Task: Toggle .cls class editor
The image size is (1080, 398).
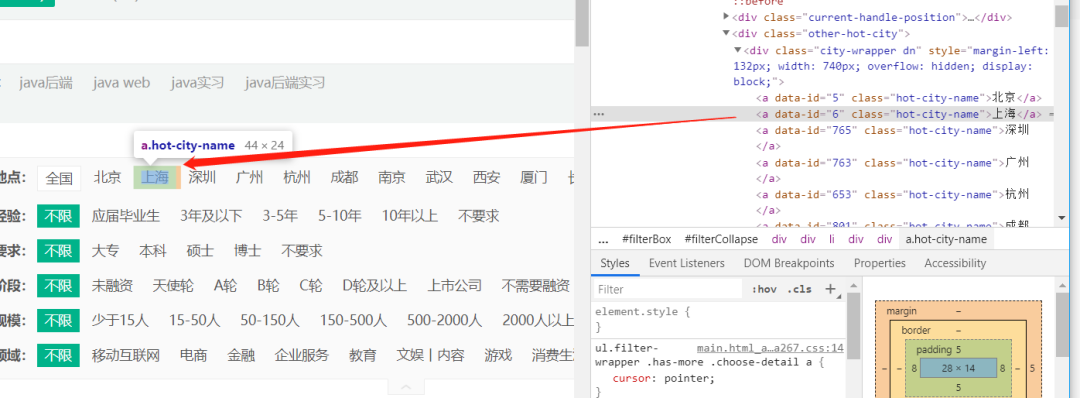Action: coord(800,289)
